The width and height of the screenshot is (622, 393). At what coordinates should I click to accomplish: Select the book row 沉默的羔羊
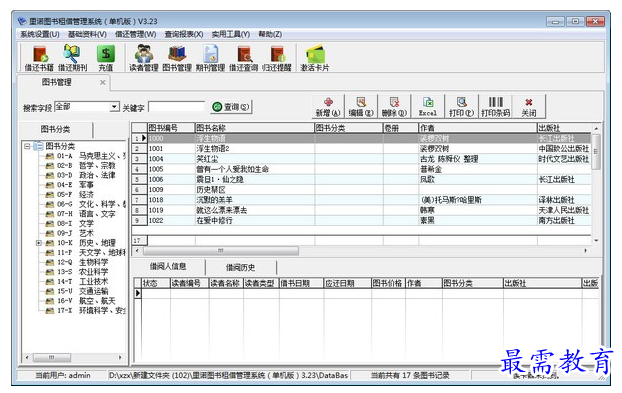tap(362, 200)
